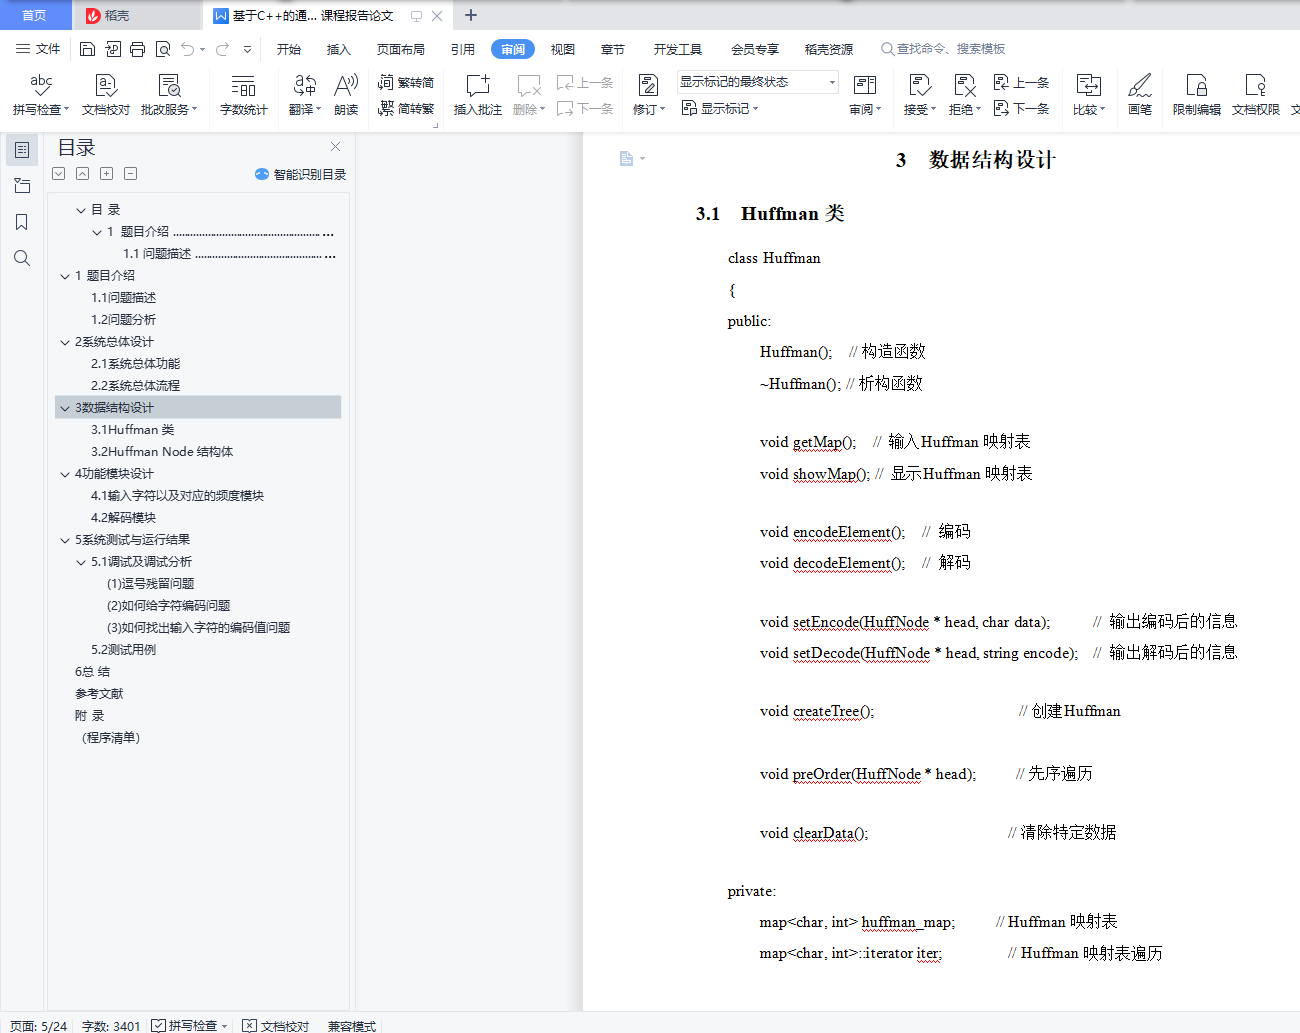This screenshot has height=1033, width=1300.
Task: Collapse the 5系统测试与运行结果 outline section
Action: 65,540
